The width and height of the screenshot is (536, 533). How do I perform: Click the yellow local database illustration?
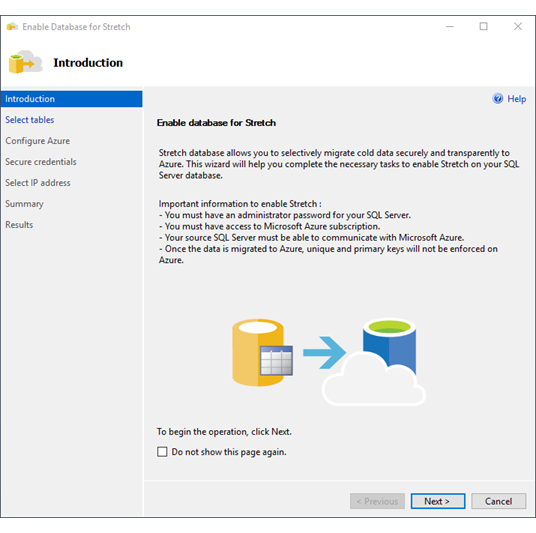point(258,352)
